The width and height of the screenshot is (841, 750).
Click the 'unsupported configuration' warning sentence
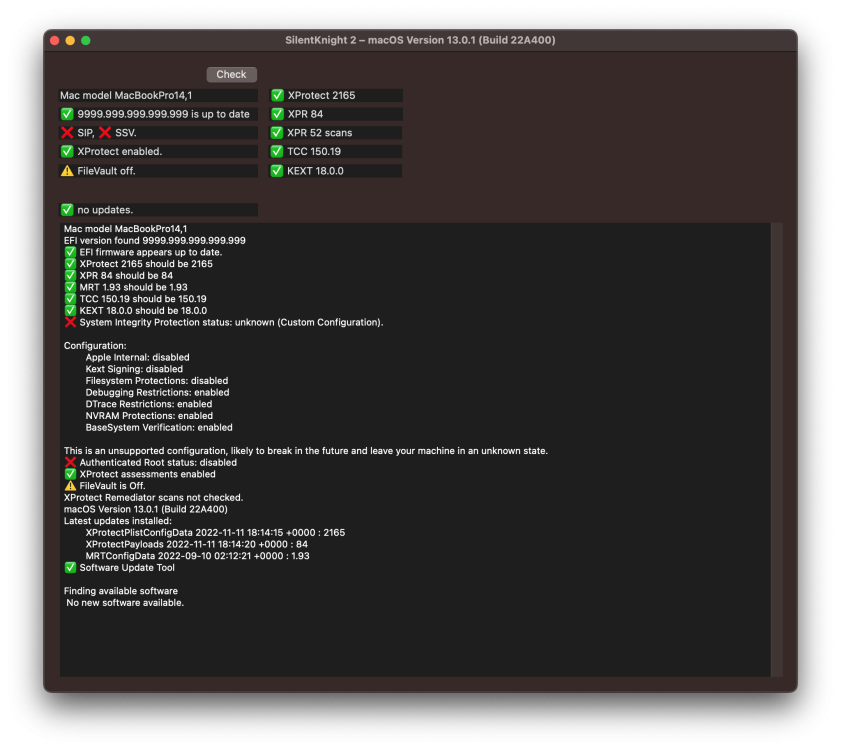click(x=306, y=451)
